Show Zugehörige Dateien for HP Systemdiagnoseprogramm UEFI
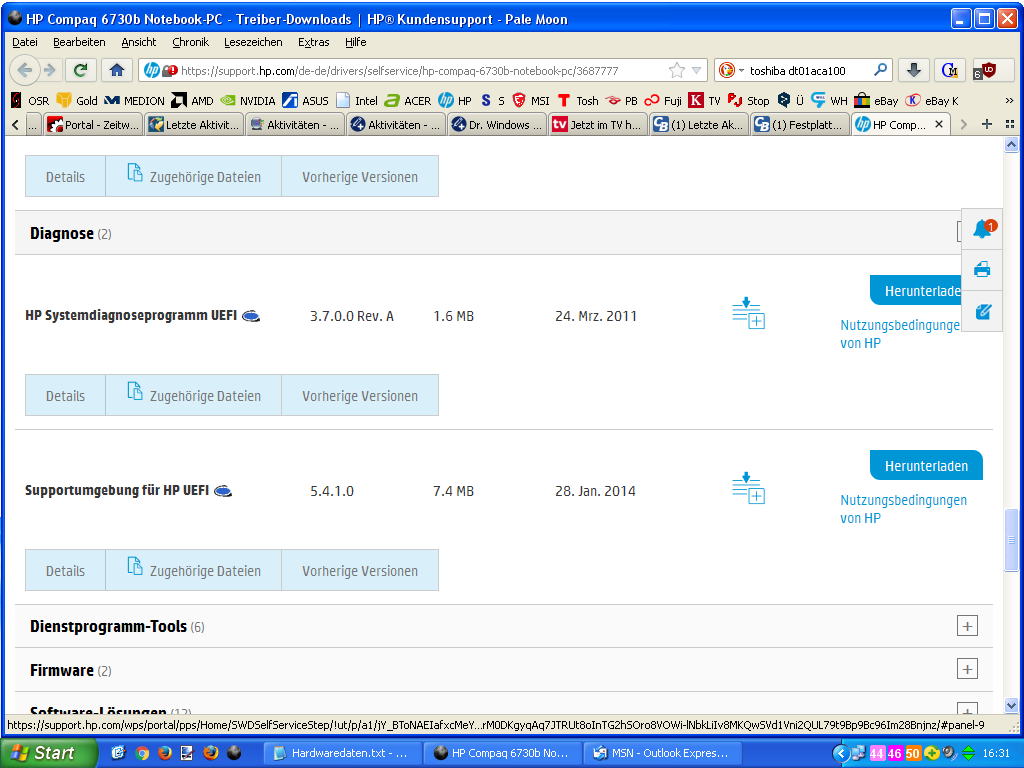Viewport: 1024px width, 768px height. click(x=193, y=394)
